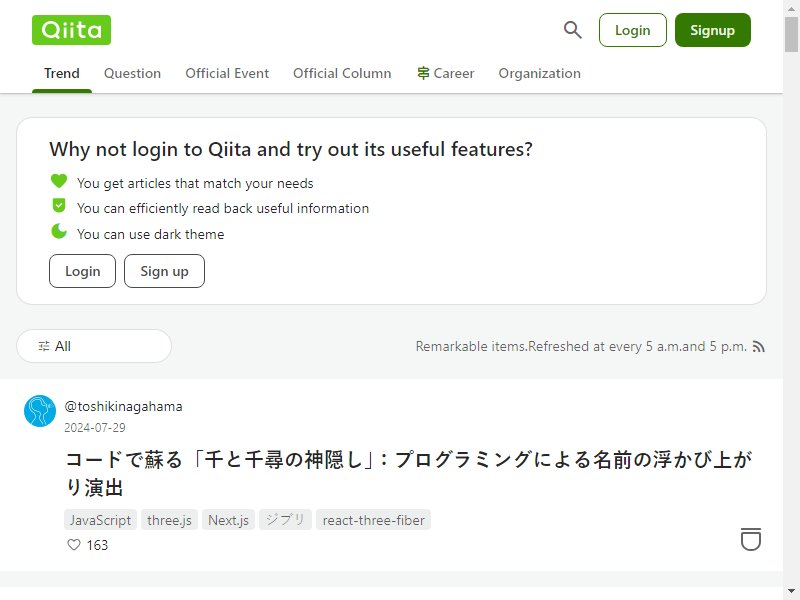800x600 pixels.
Task: Click the Qiita logo
Action: click(71, 30)
